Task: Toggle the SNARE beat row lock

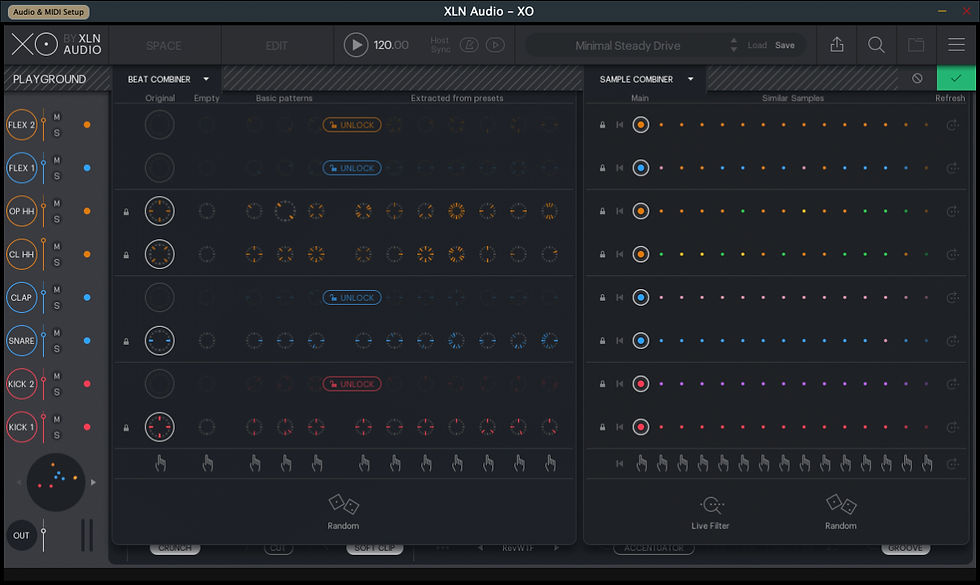Action: 126,341
